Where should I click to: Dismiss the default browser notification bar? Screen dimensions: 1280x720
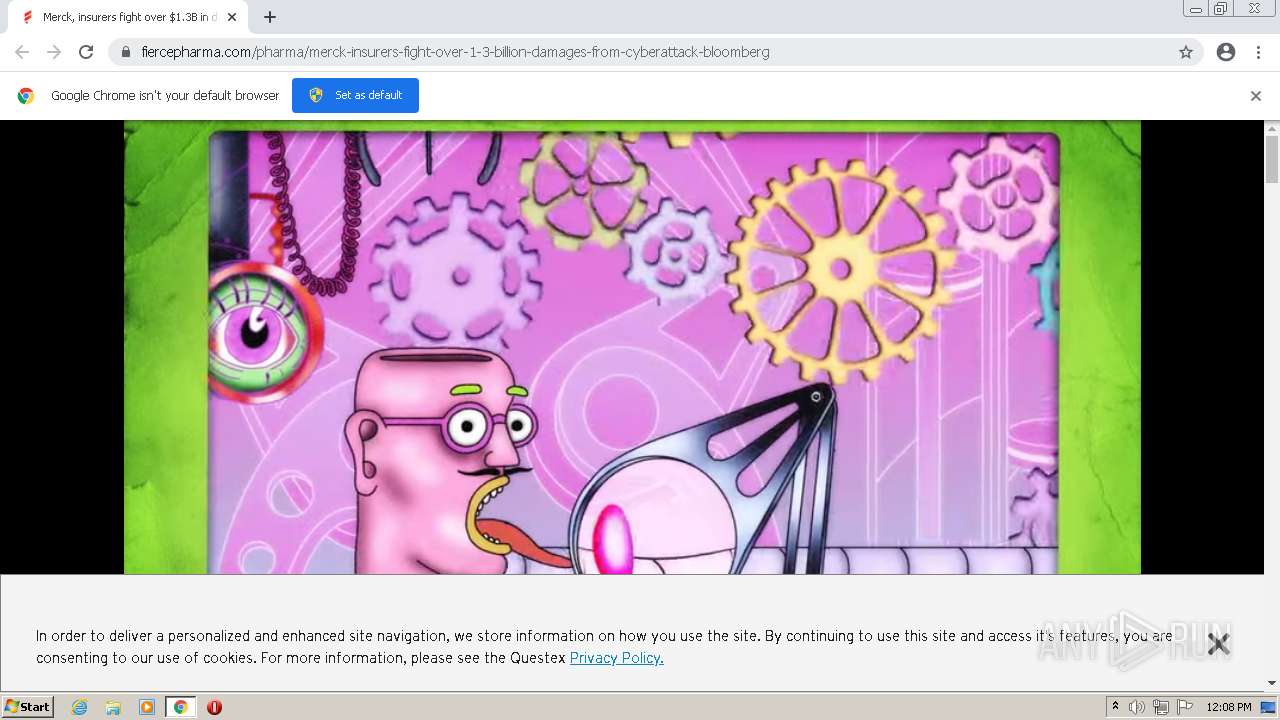[1256, 96]
